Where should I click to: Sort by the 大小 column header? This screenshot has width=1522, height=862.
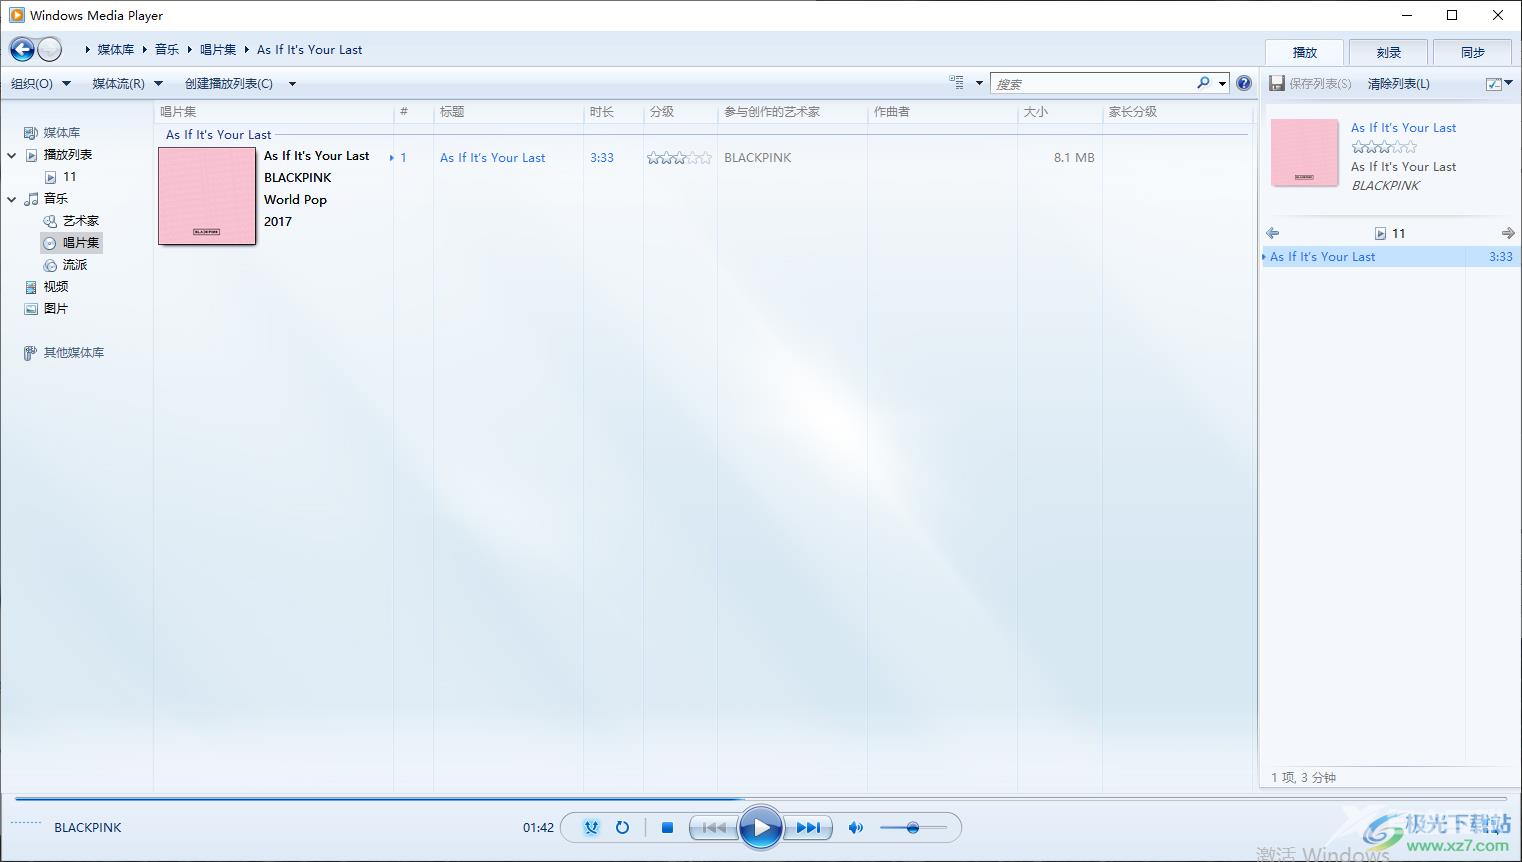[x=1059, y=112]
